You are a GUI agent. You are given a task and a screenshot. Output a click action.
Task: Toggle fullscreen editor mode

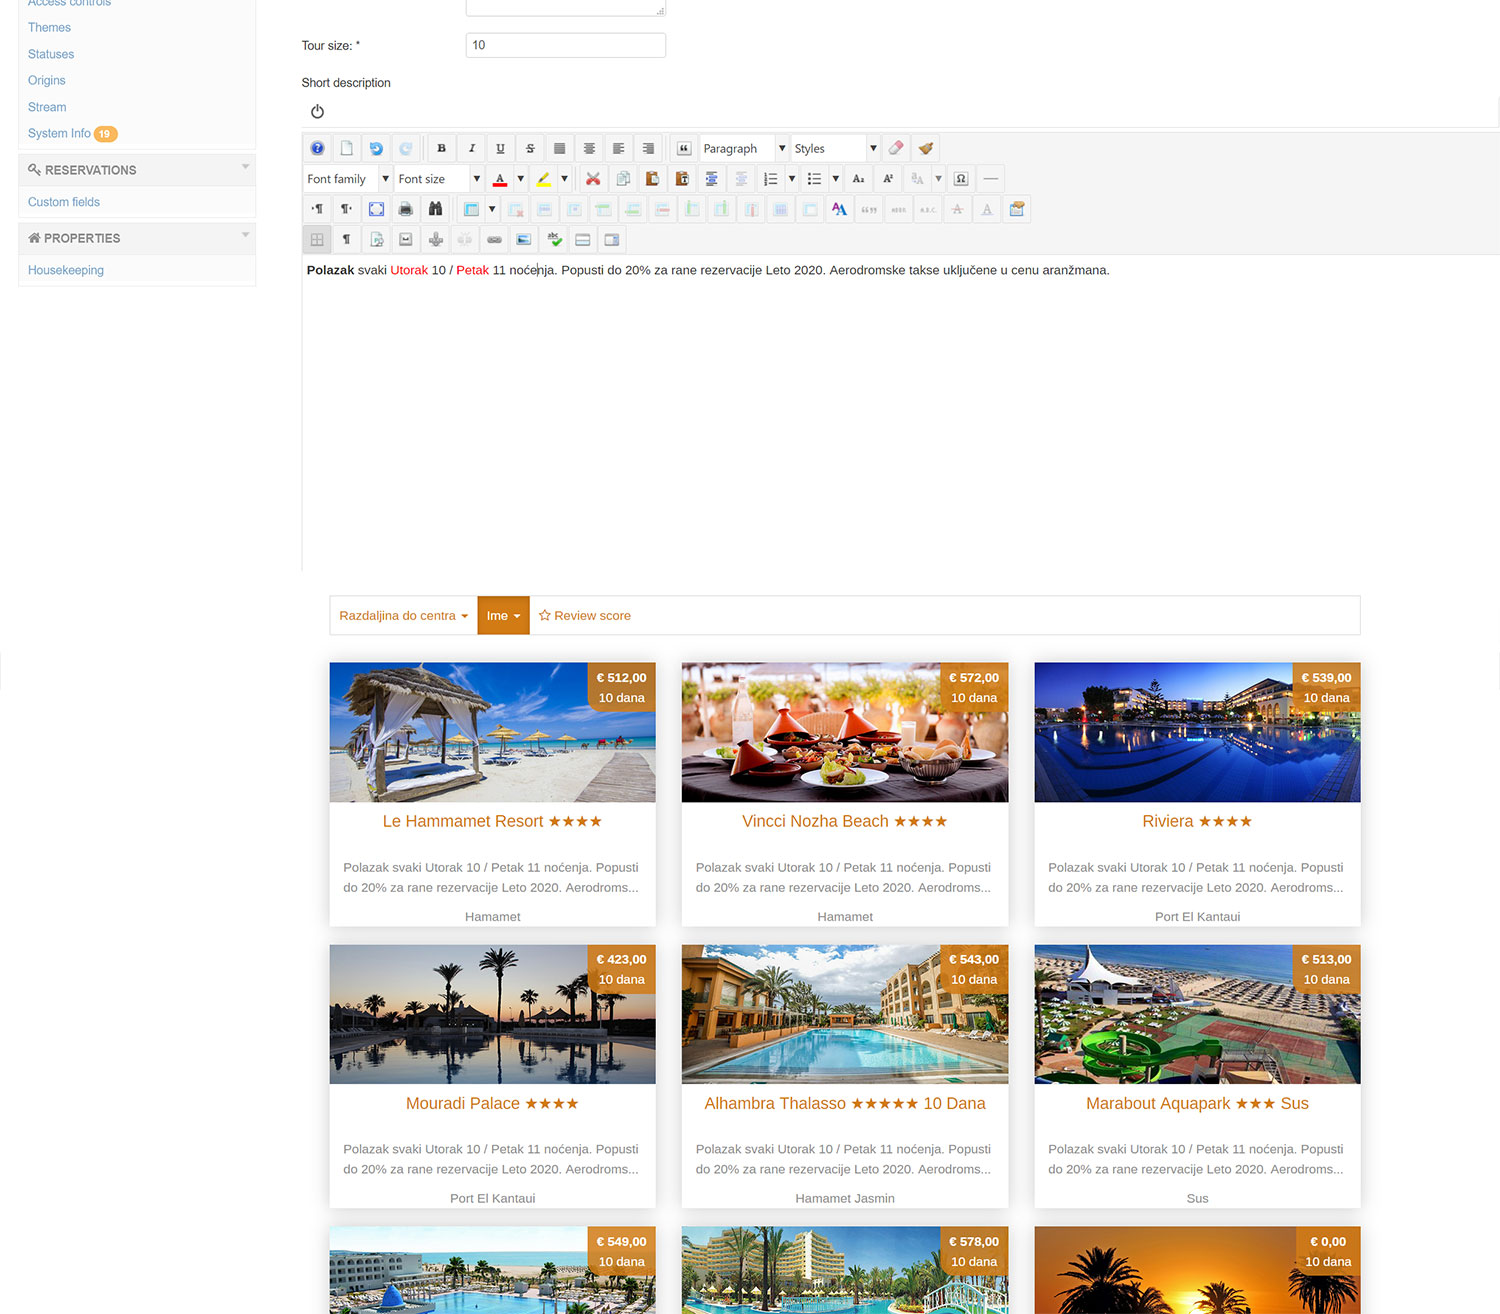[x=376, y=209]
